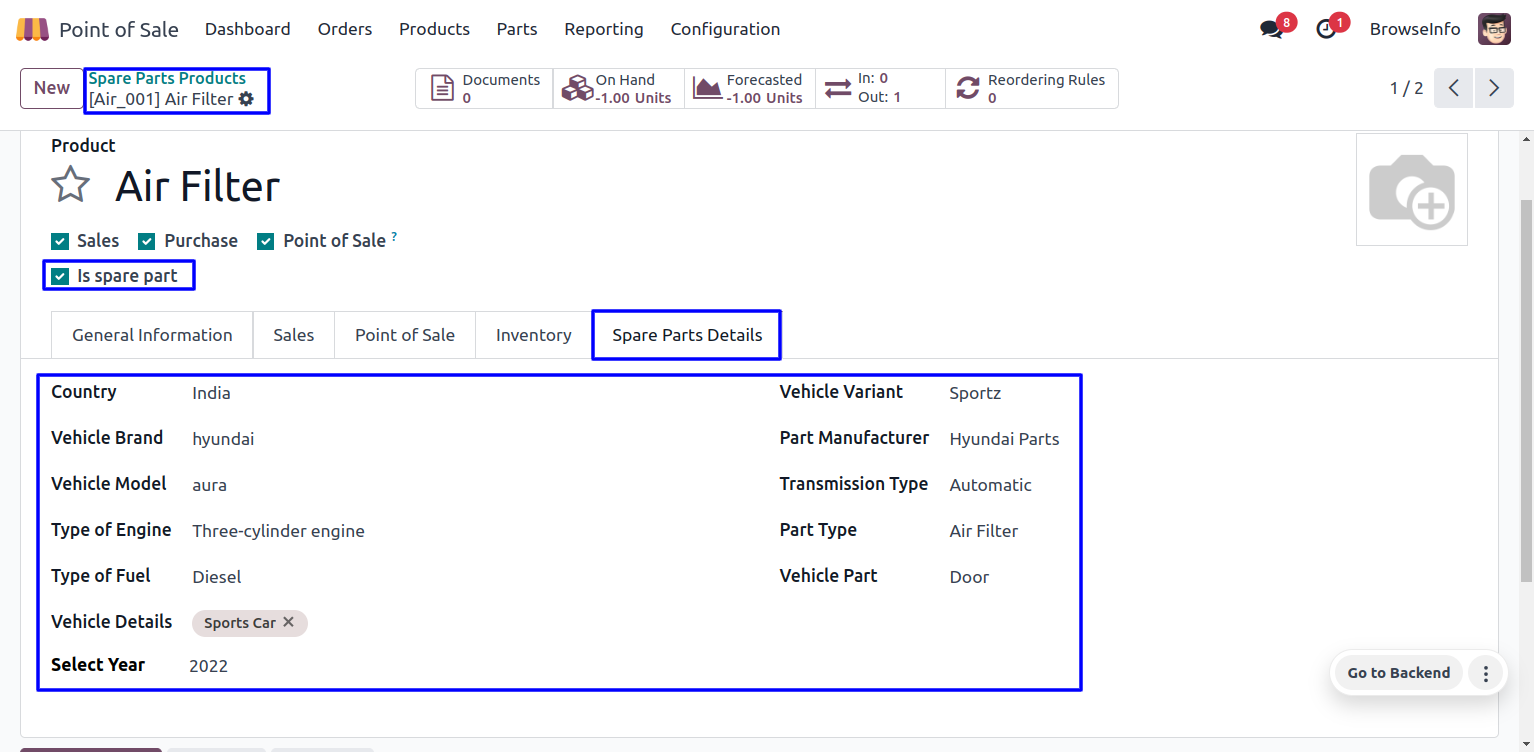The width and height of the screenshot is (1534, 752).
Task: Open the chat messages icon with 8 badge
Action: click(x=1271, y=30)
